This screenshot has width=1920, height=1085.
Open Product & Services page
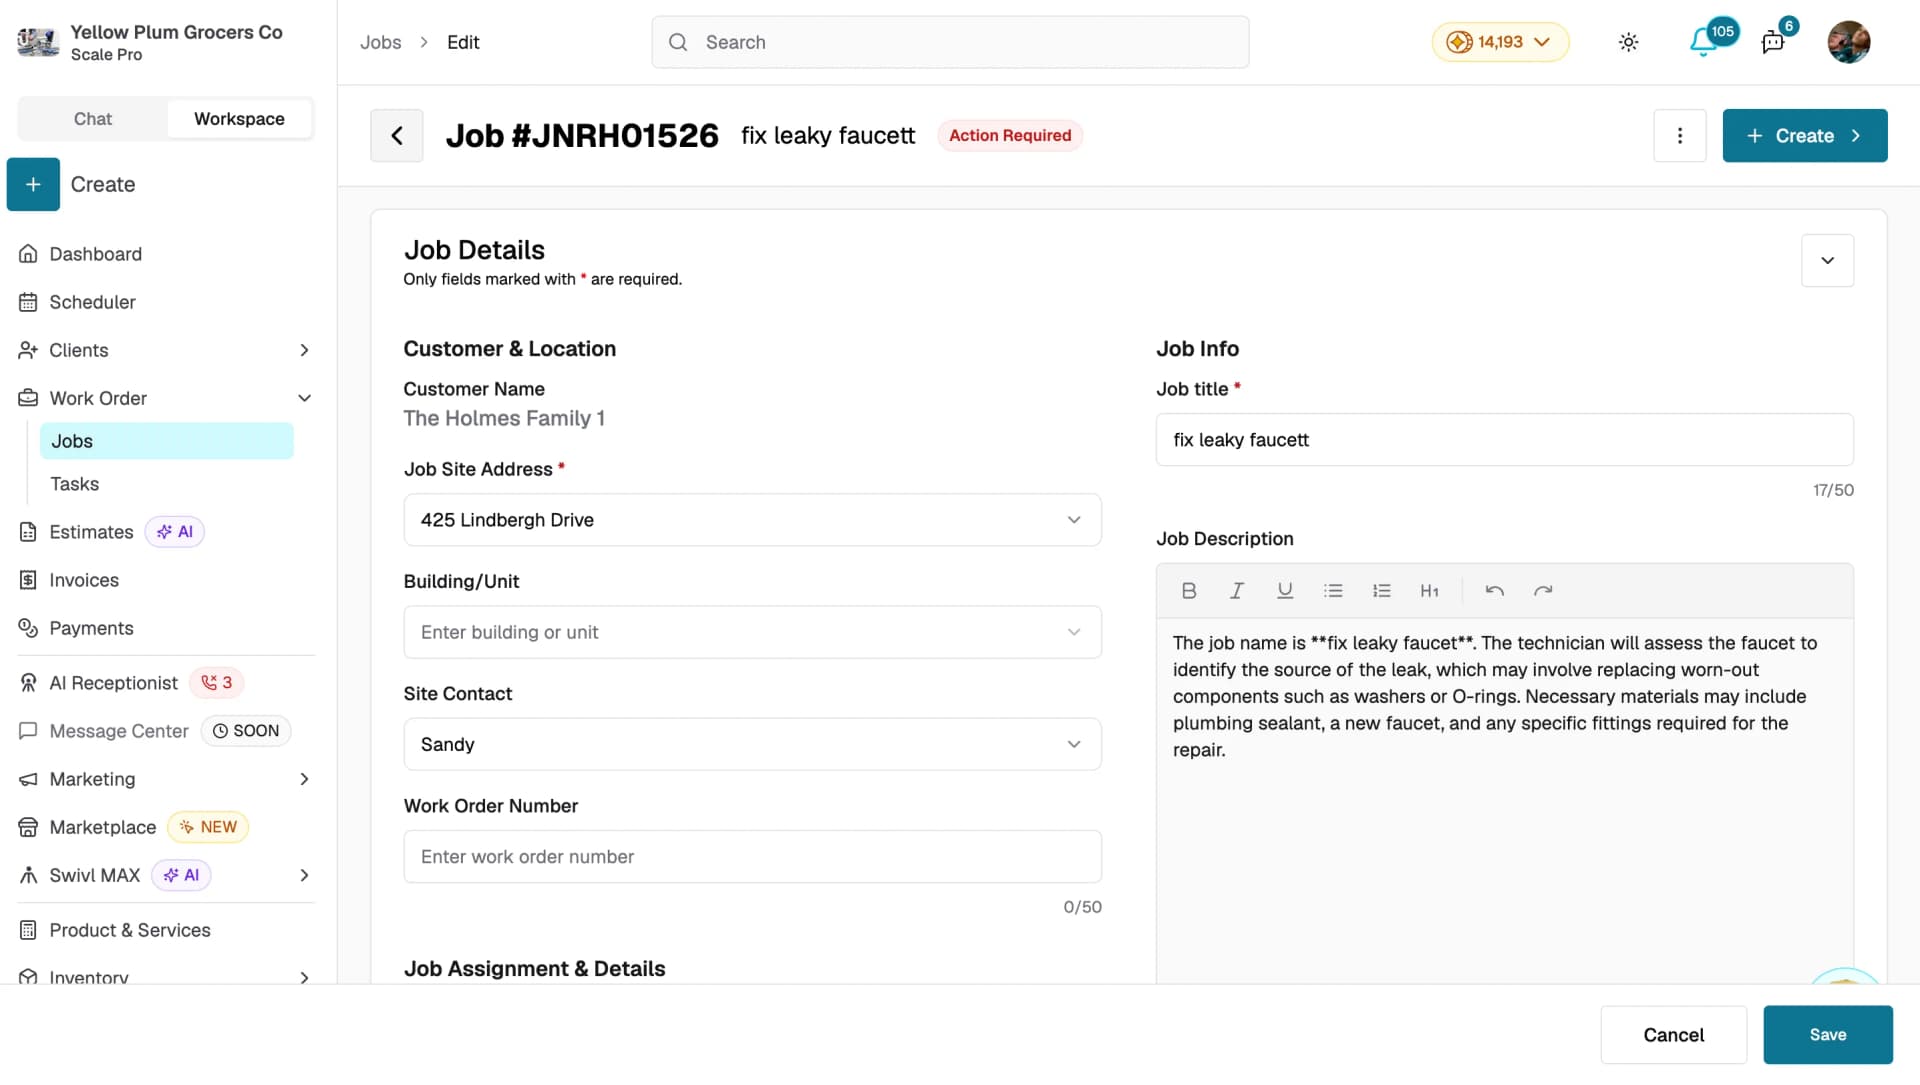coord(130,931)
